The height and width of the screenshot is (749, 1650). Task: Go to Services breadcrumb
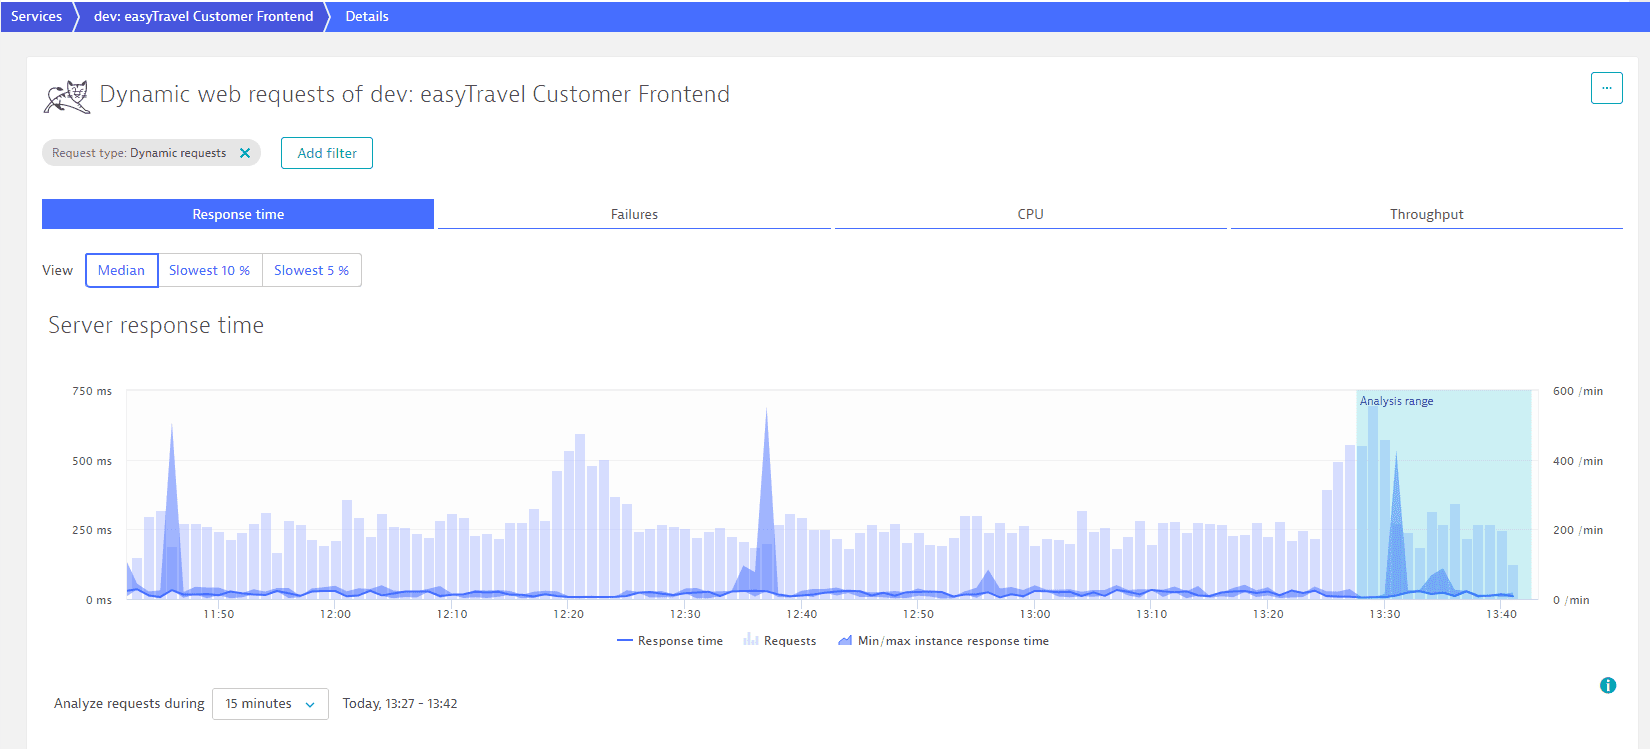tap(36, 16)
